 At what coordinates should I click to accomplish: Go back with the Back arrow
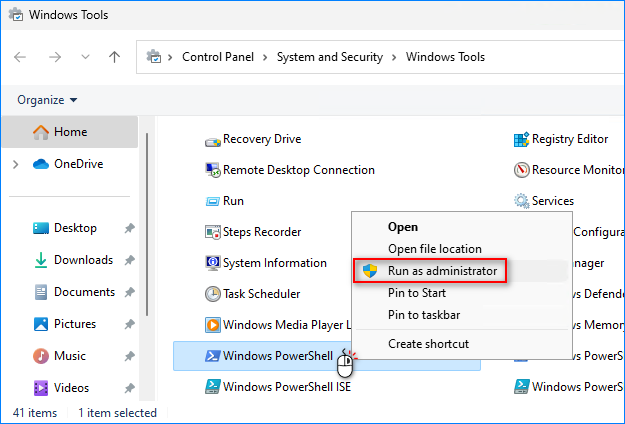coord(20,57)
